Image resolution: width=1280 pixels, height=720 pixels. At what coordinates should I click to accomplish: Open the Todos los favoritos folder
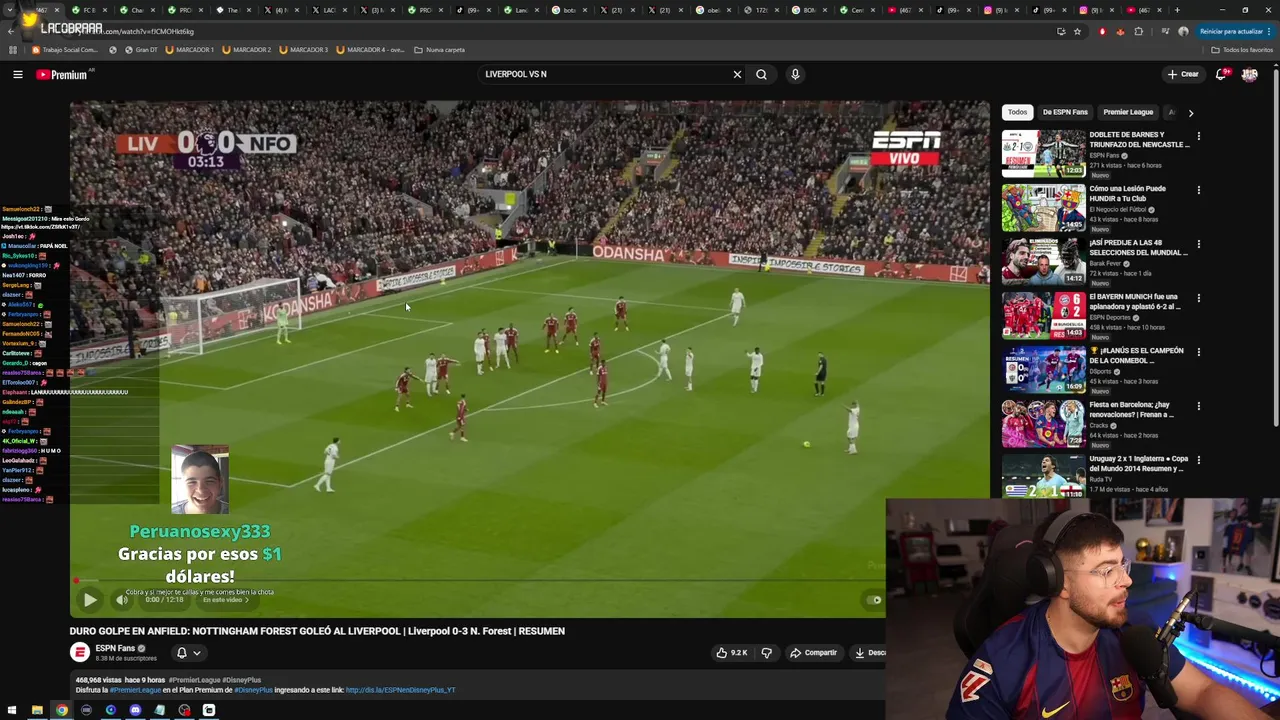pyautogui.click(x=1242, y=50)
